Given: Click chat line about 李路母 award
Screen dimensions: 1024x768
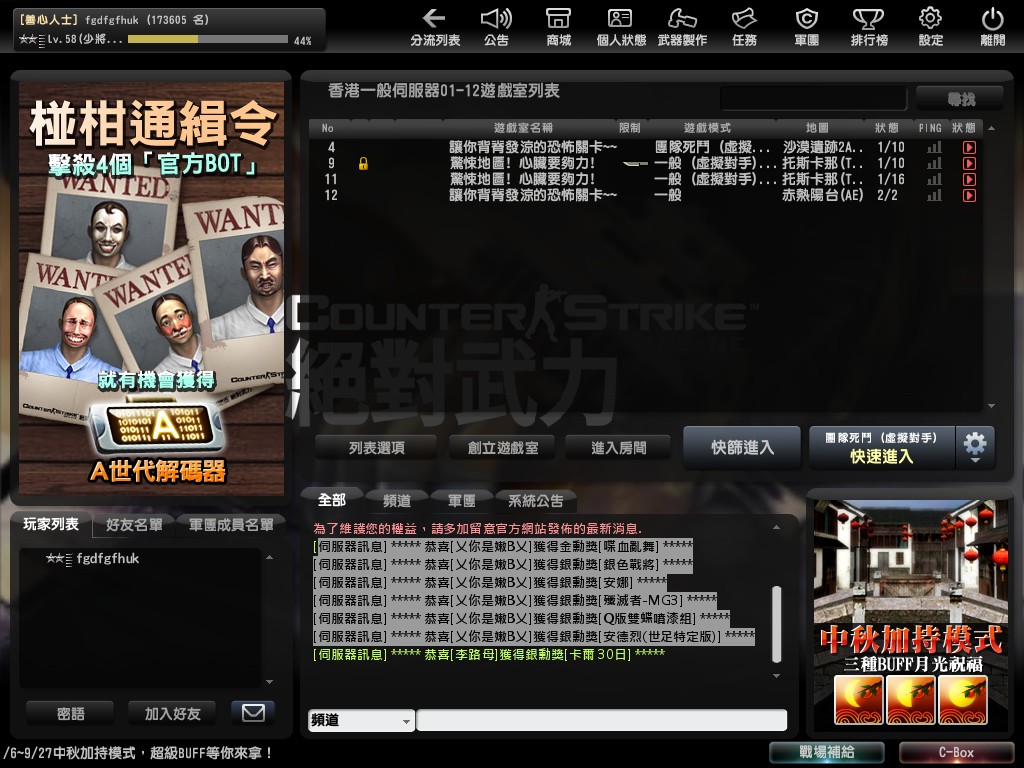Looking at the screenshot, I should pyautogui.click(x=488, y=654).
